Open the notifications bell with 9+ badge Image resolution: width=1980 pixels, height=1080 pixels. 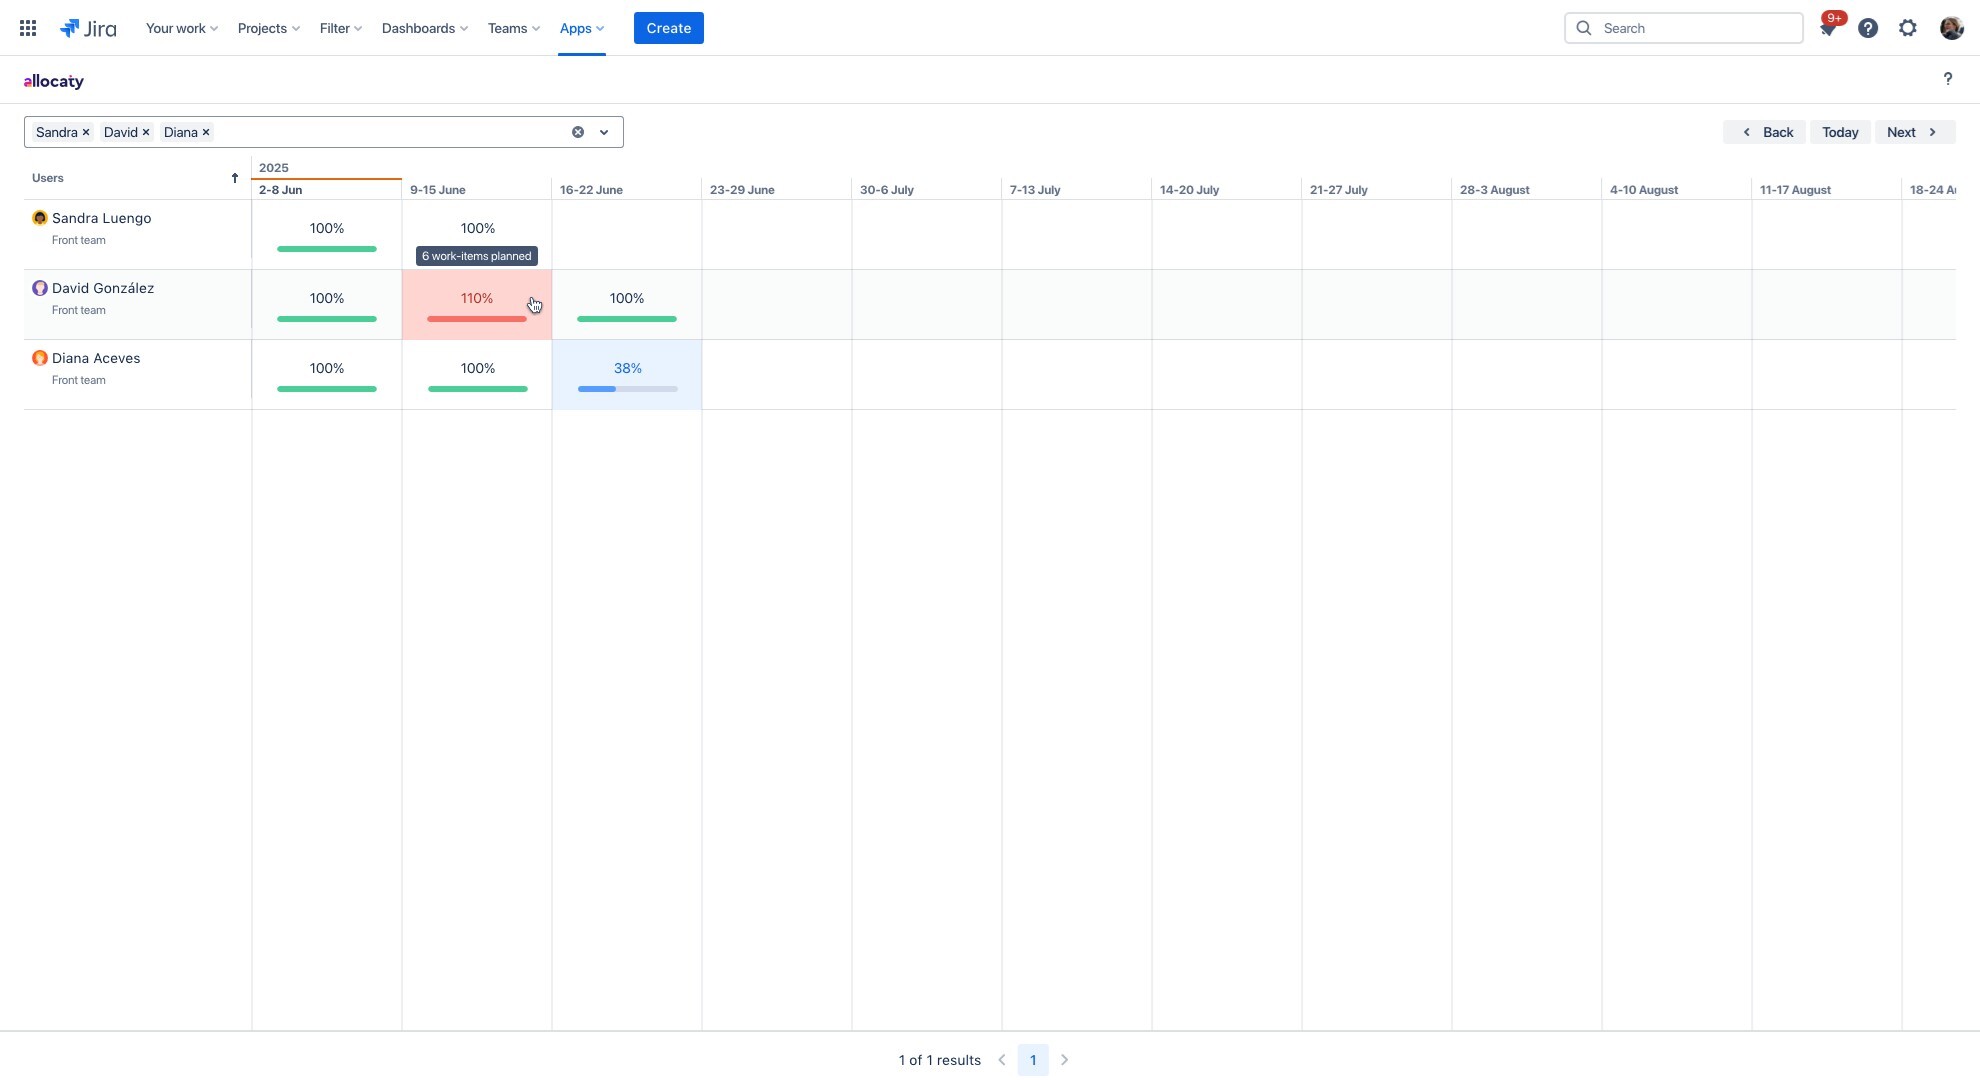pyautogui.click(x=1828, y=27)
